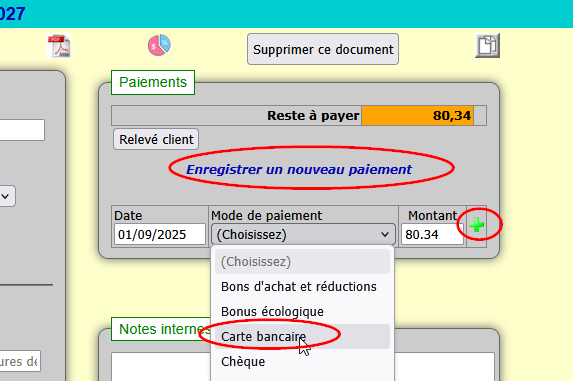This screenshot has width=573, height=381.
Task: Select Bons d'achat et réductions option
Action: pos(302,287)
